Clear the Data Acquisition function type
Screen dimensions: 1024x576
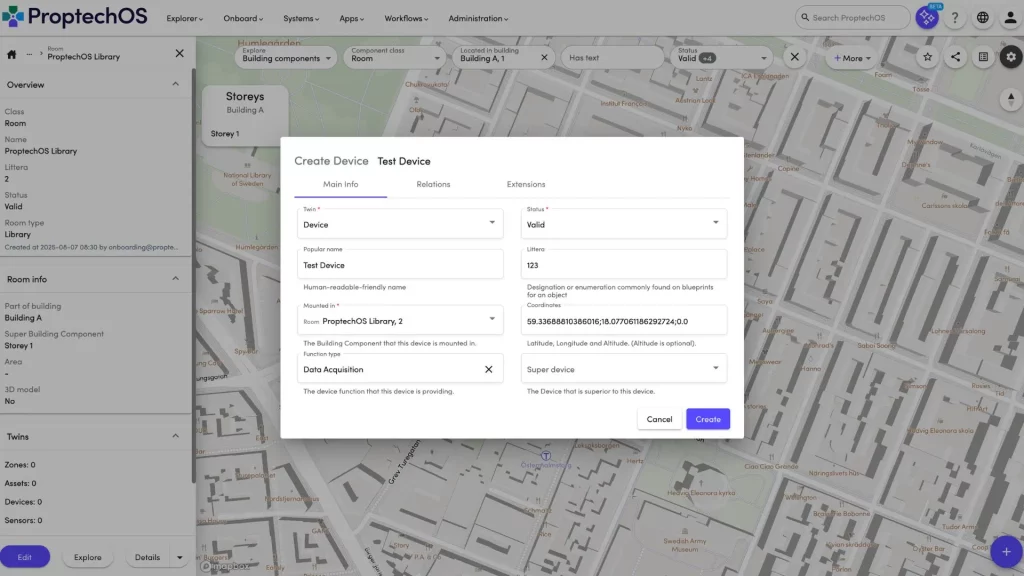[x=489, y=369]
